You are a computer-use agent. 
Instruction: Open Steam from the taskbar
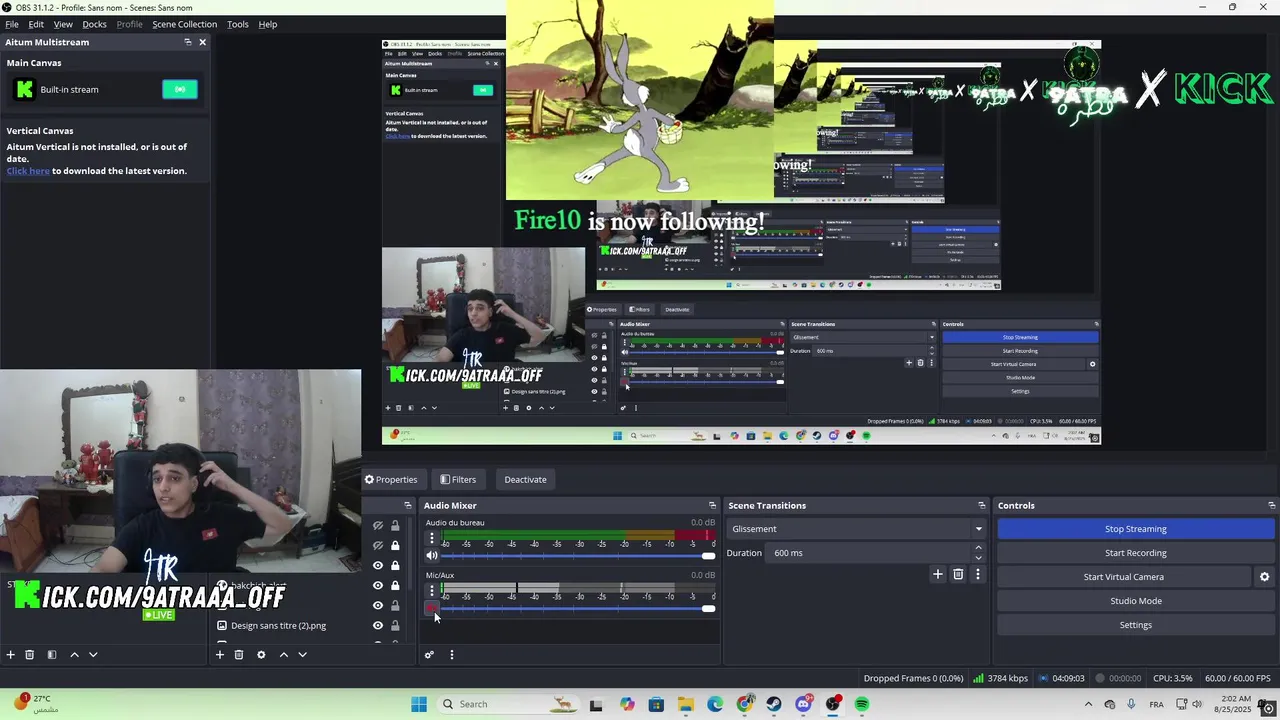tap(774, 704)
